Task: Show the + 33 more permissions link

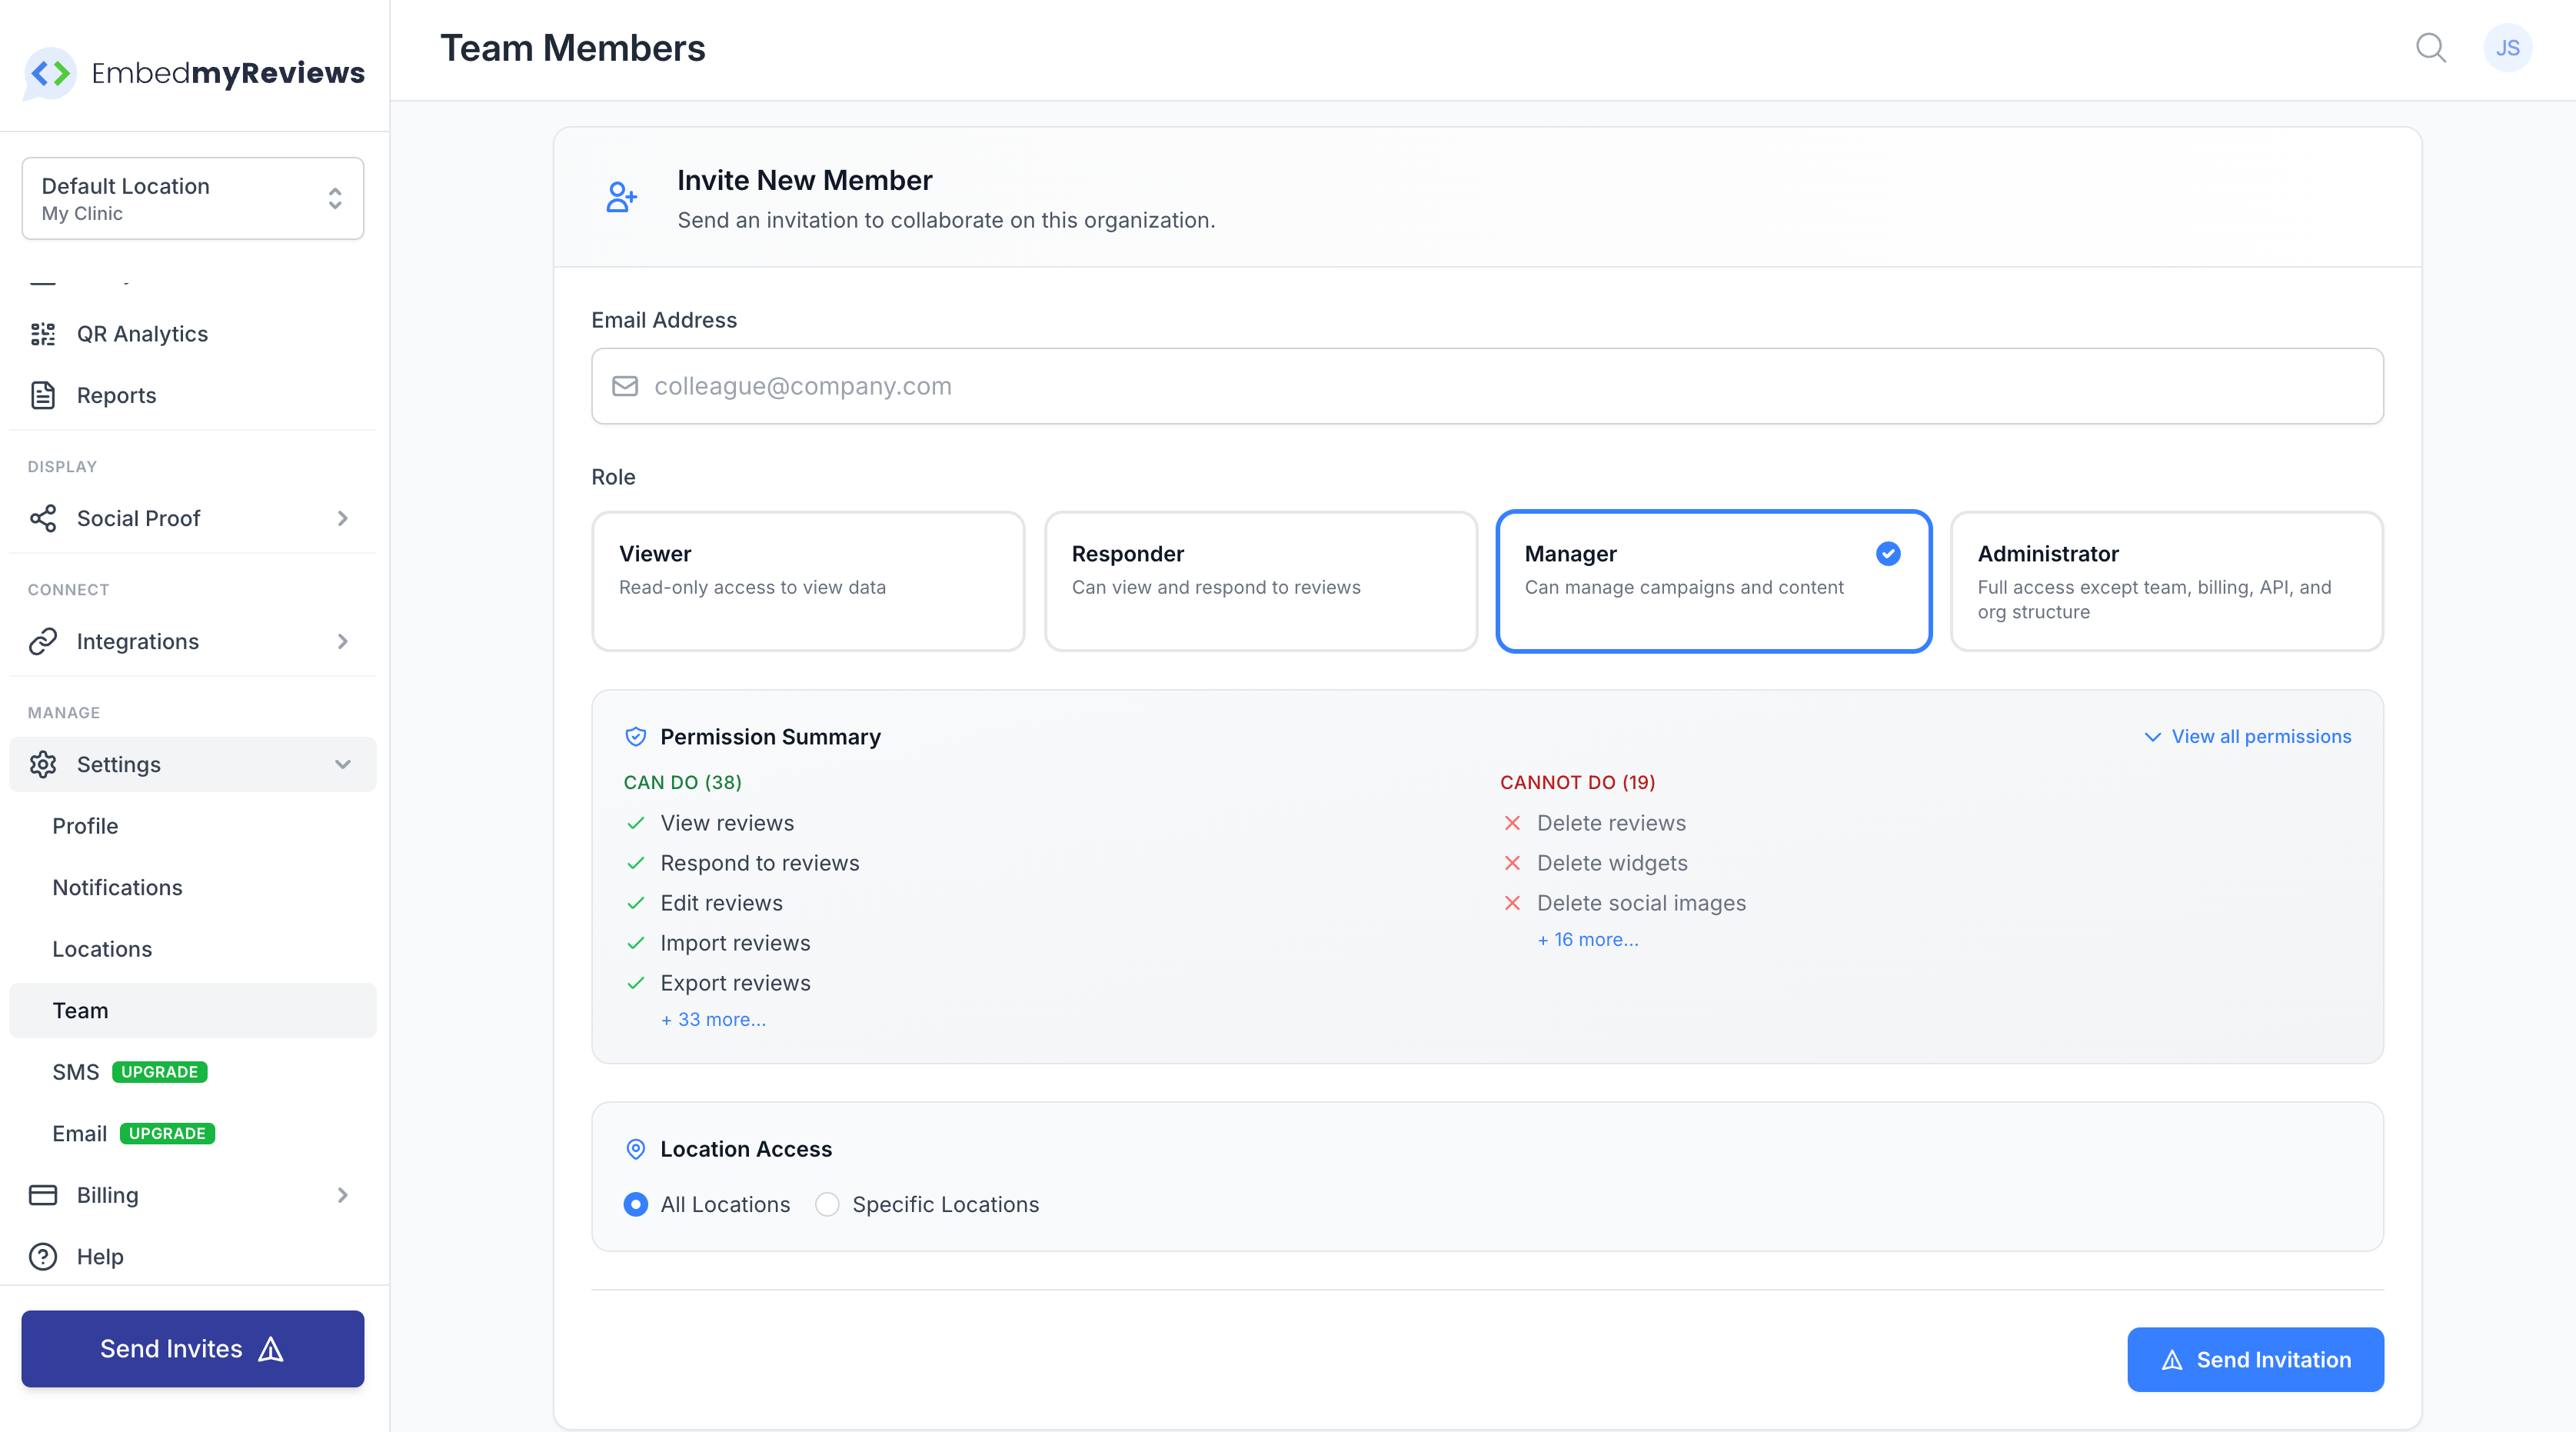Action: click(713, 1019)
